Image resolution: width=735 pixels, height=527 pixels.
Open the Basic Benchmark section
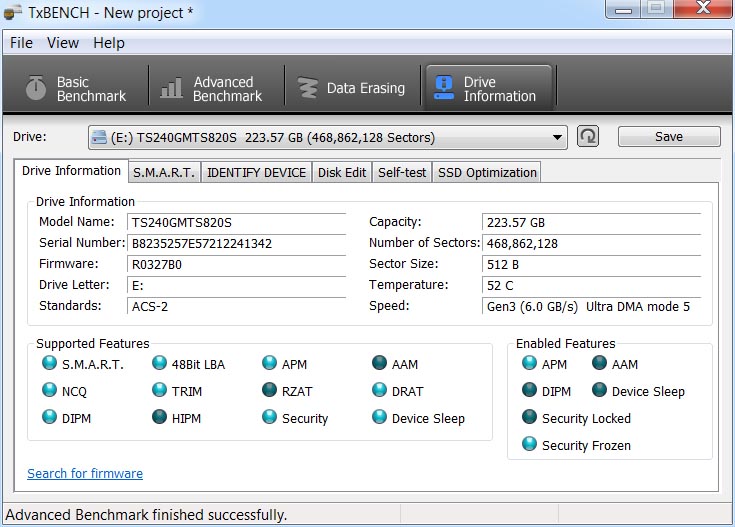point(76,89)
